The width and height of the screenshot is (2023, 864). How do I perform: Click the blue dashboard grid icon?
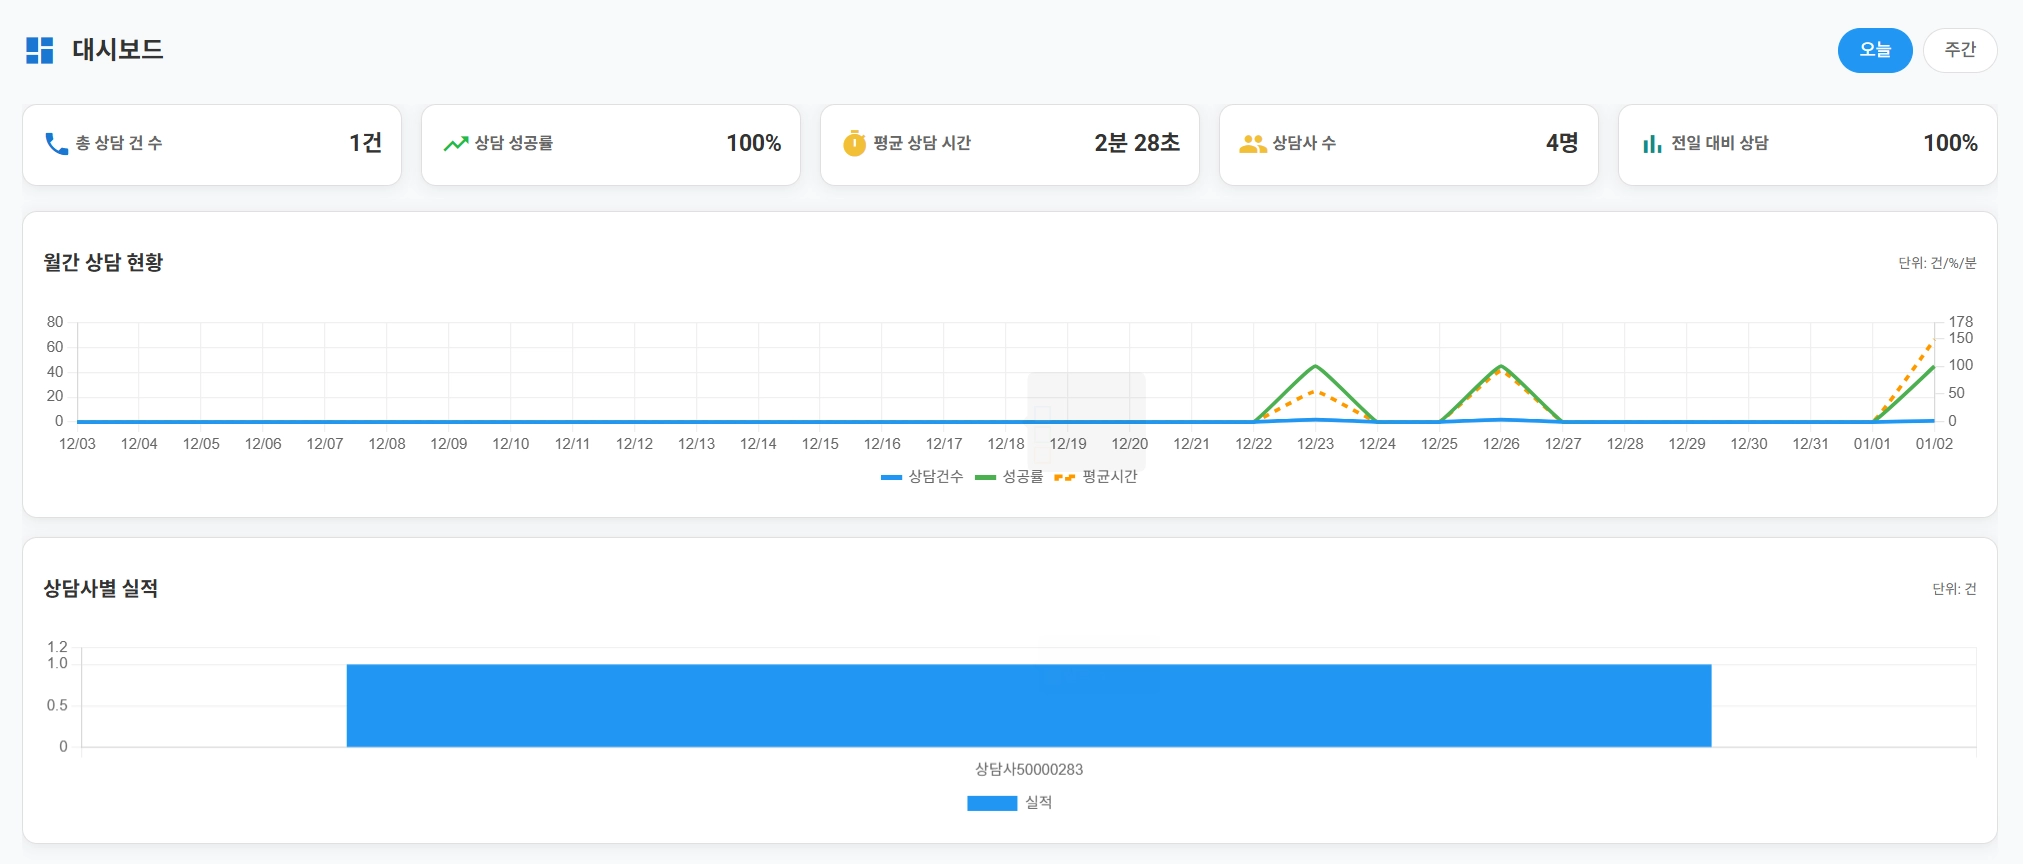(x=39, y=50)
